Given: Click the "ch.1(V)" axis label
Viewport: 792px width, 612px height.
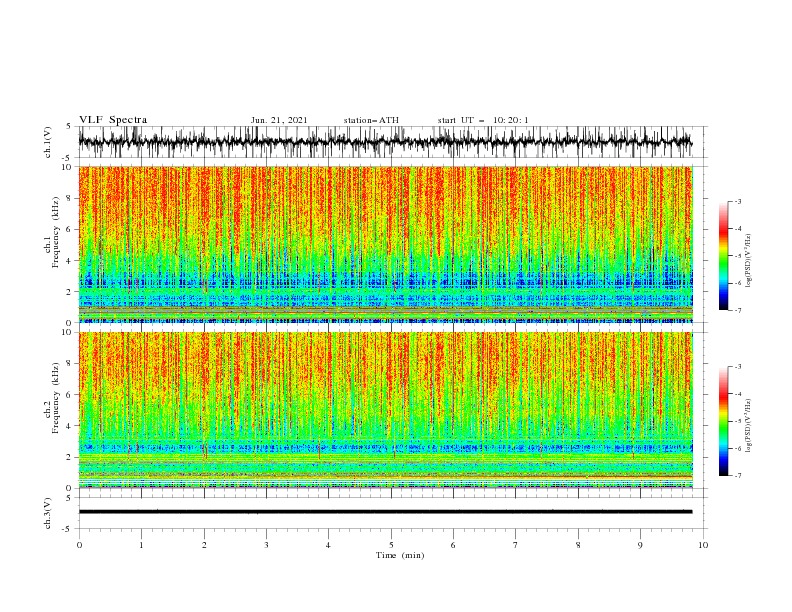Looking at the screenshot, I should [x=48, y=142].
